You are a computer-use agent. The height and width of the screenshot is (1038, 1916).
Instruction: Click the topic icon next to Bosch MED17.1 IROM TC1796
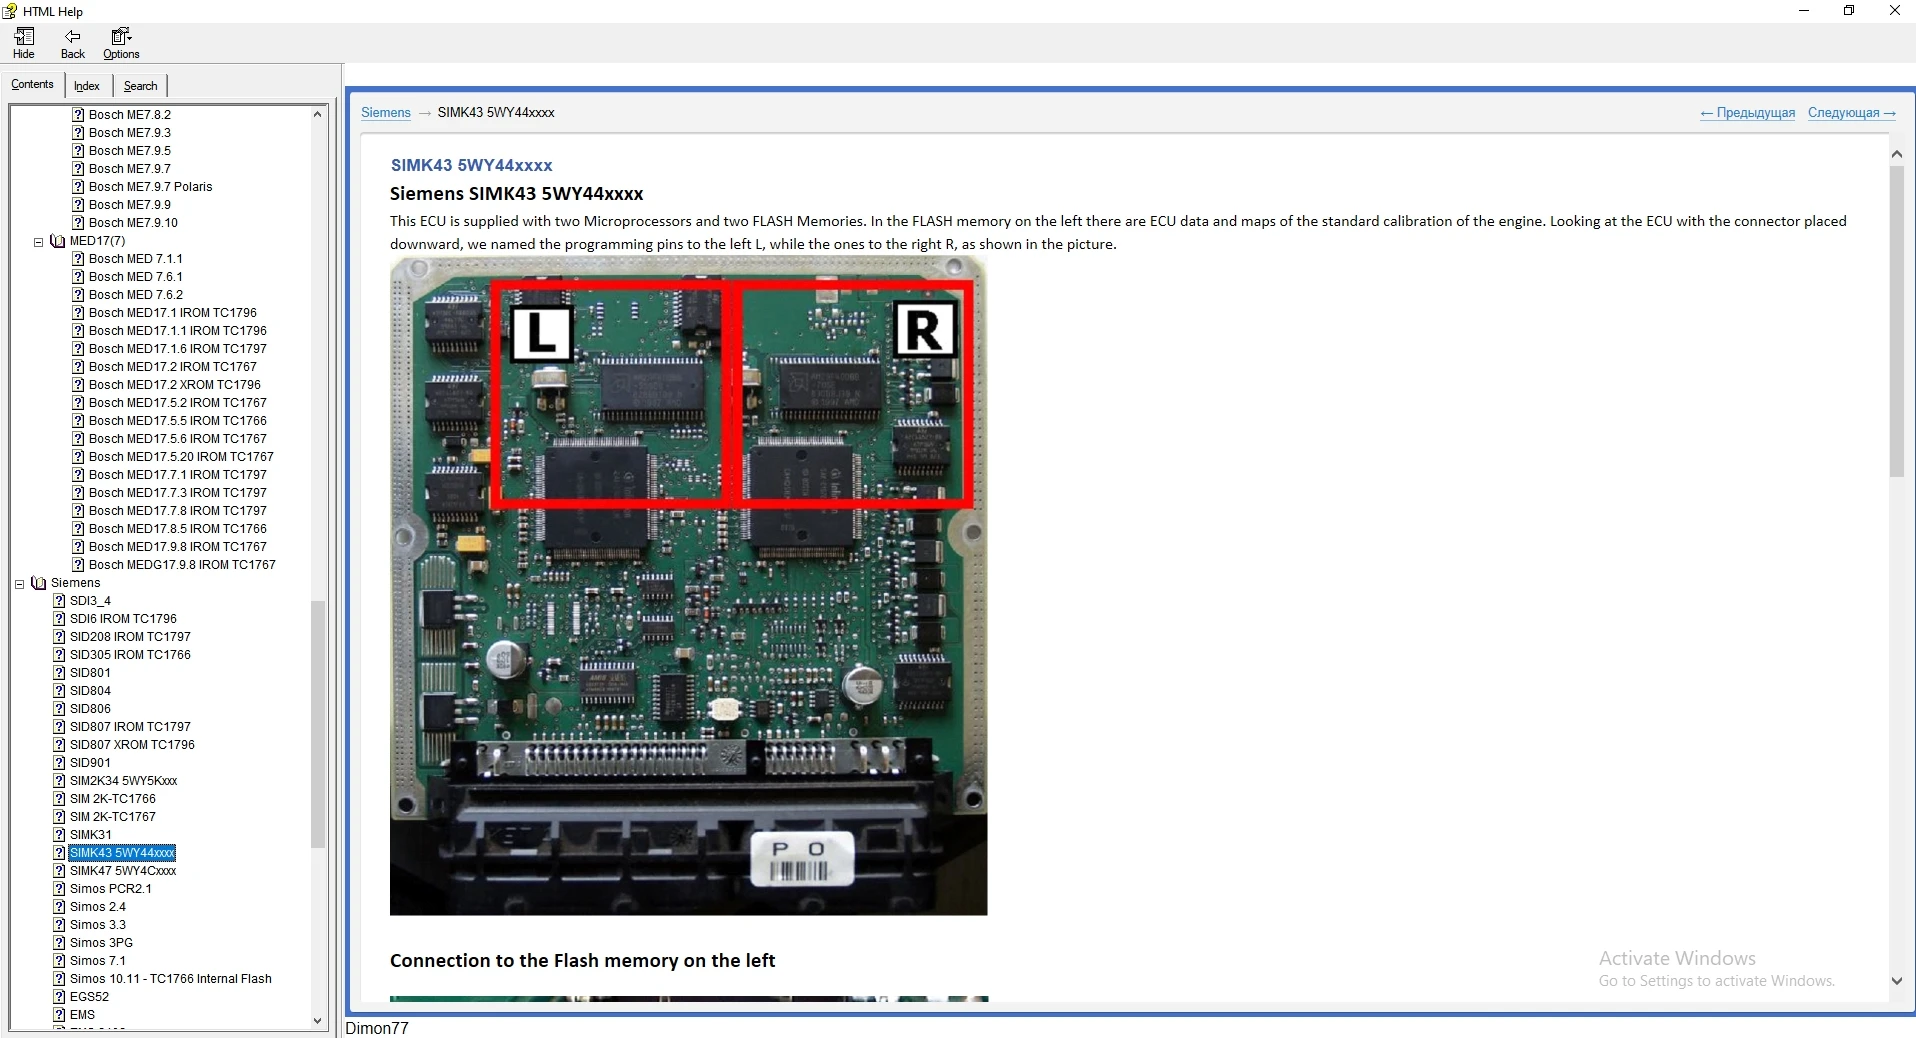(x=78, y=313)
